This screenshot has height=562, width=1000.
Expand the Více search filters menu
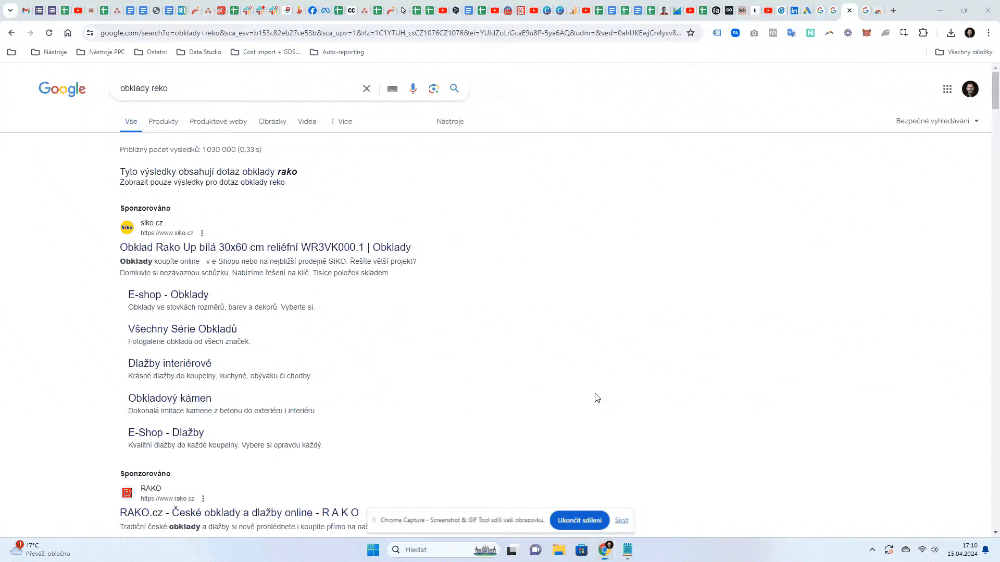coord(341,121)
